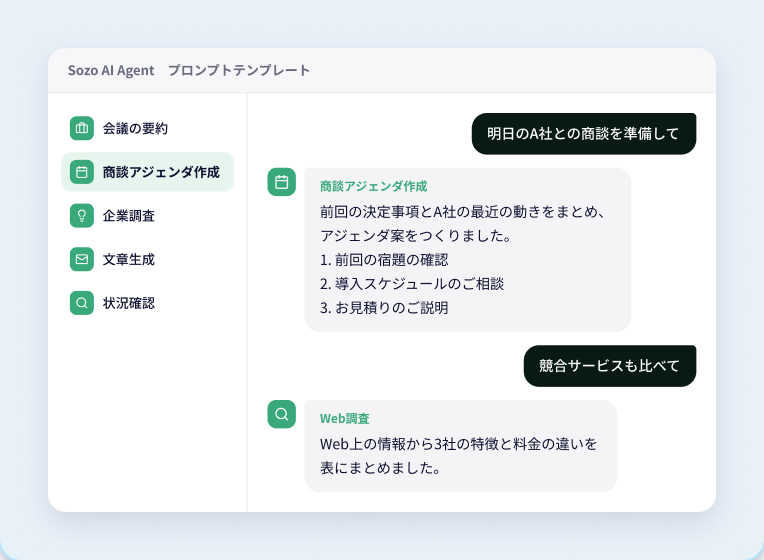This screenshot has width=764, height=560.
Task: Click agenda item 3. お見積りのご説明
Action: pyautogui.click(x=384, y=308)
